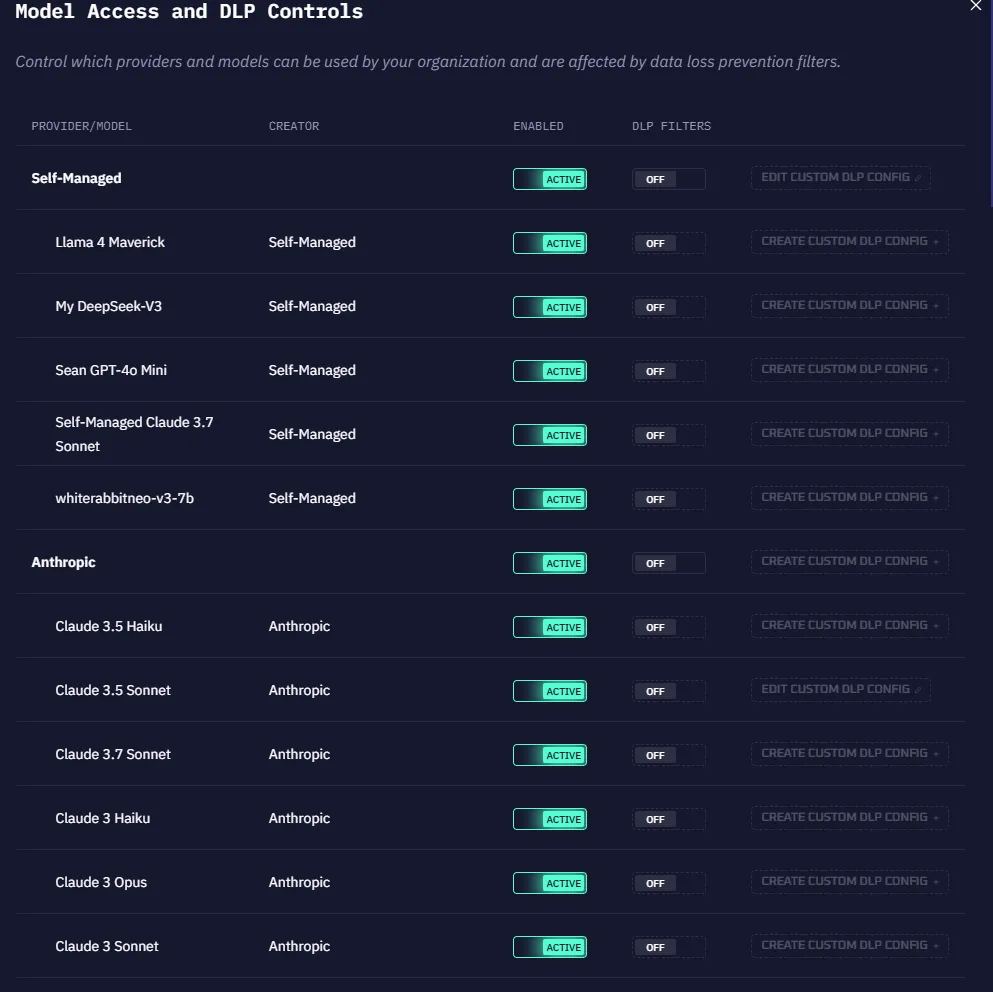The image size is (993, 992).
Task: Edit custom DLP config for Claude 3.5 Sonnet
Action: click(x=841, y=690)
